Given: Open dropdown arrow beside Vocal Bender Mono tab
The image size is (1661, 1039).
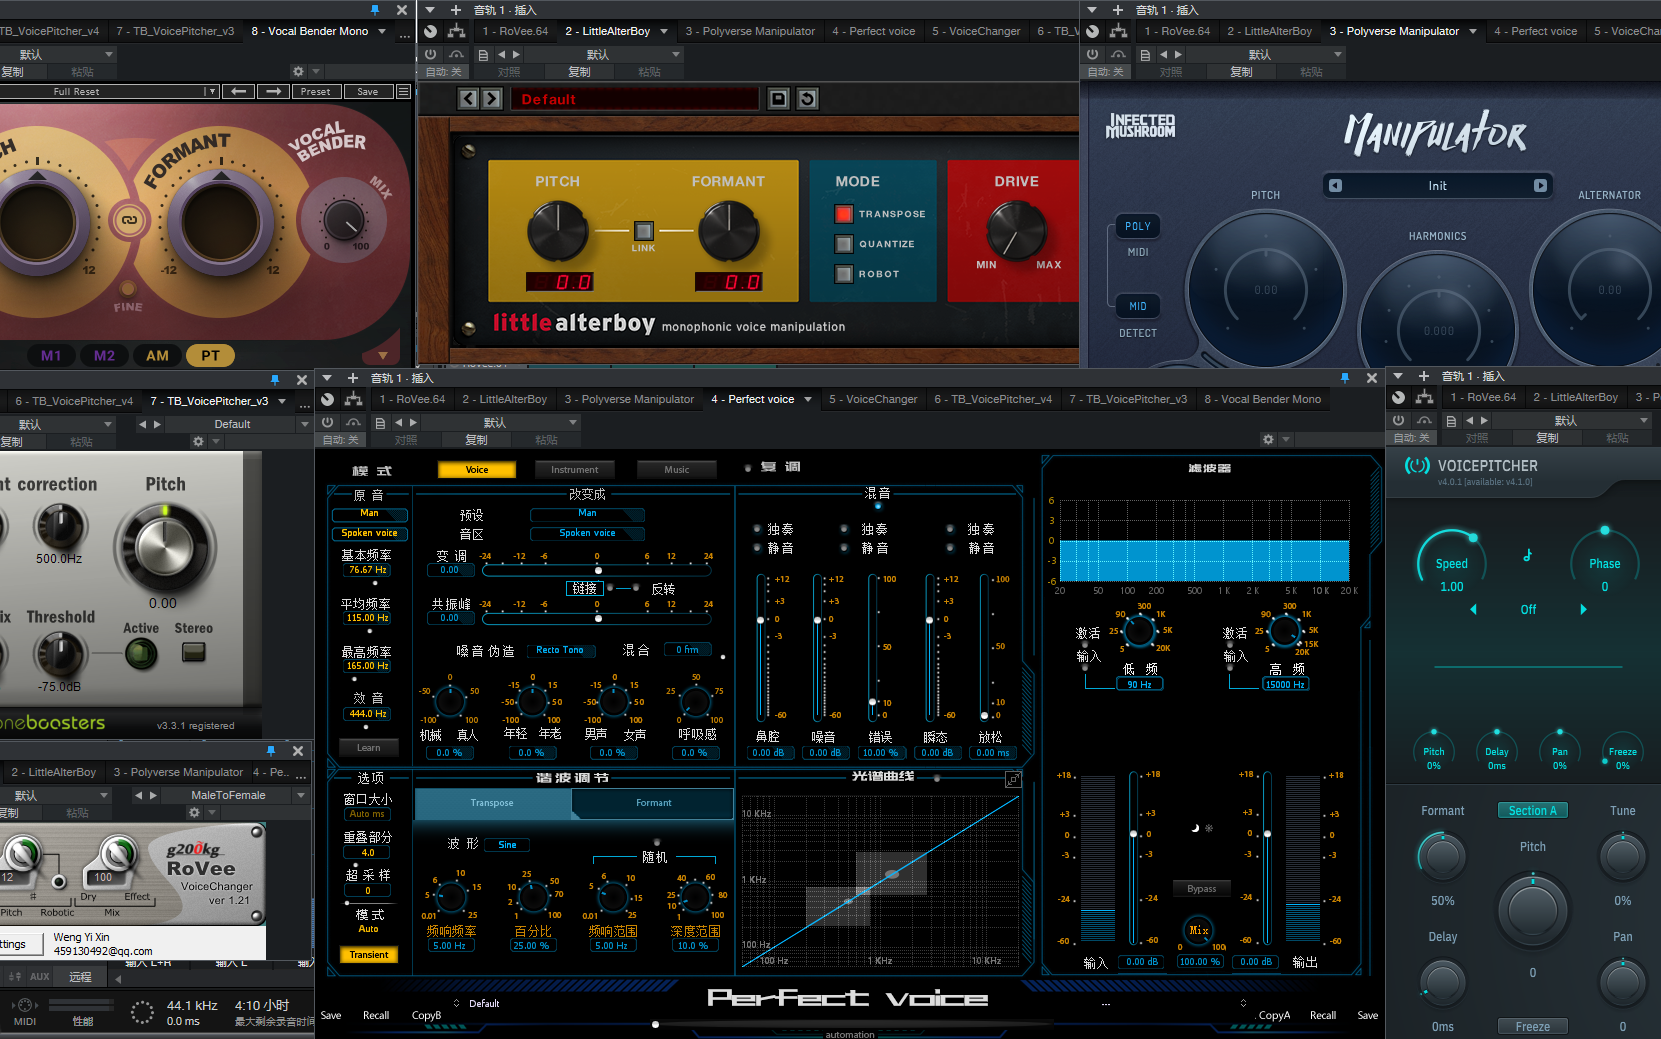Looking at the screenshot, I should pyautogui.click(x=382, y=31).
